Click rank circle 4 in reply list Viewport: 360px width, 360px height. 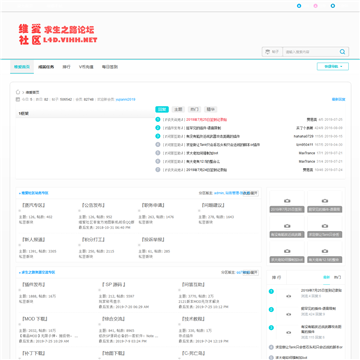[158, 144]
